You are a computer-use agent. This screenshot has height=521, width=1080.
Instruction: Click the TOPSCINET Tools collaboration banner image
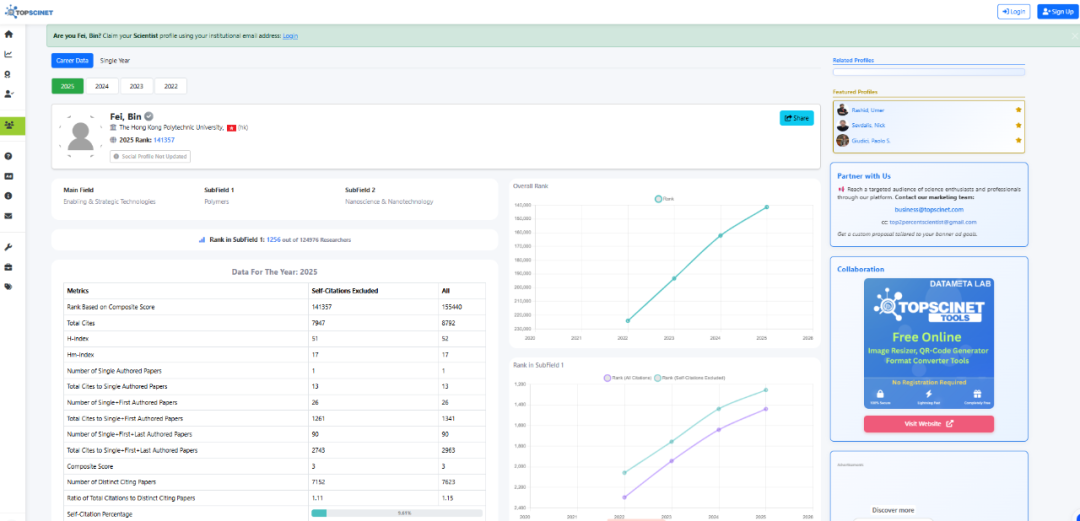[928, 344]
